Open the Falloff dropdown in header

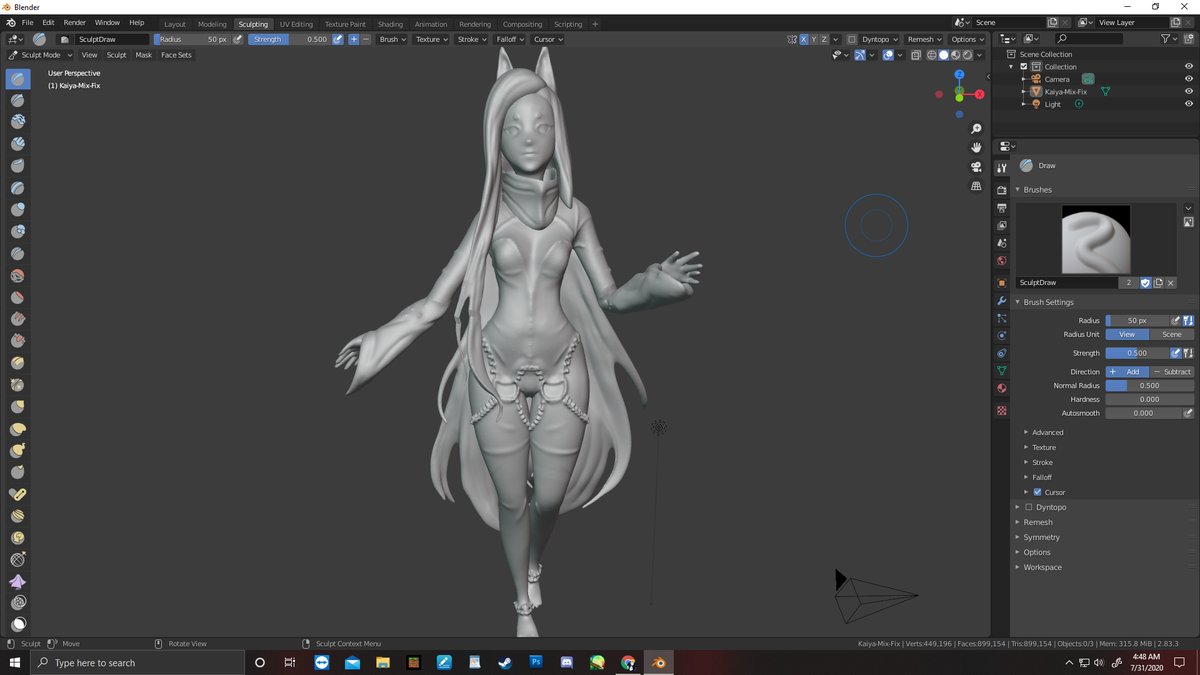pyautogui.click(x=509, y=39)
